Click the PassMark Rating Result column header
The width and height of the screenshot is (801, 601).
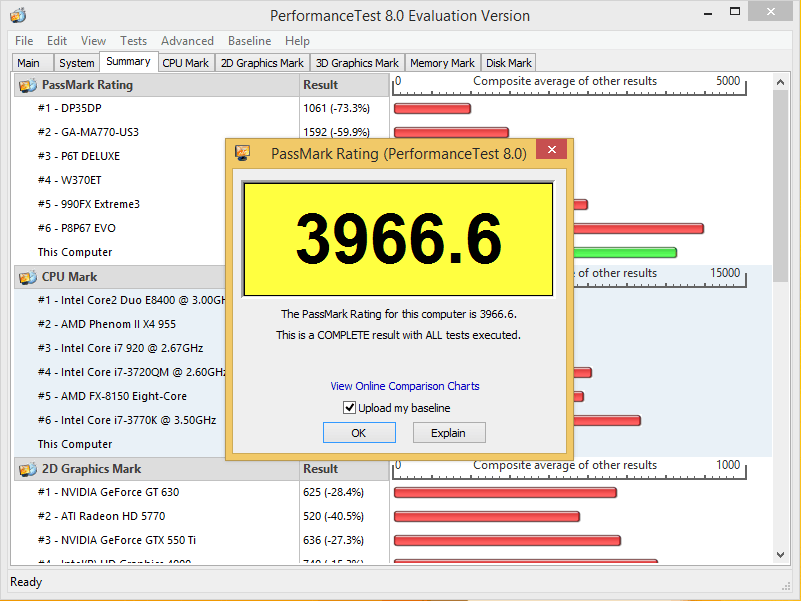click(344, 85)
